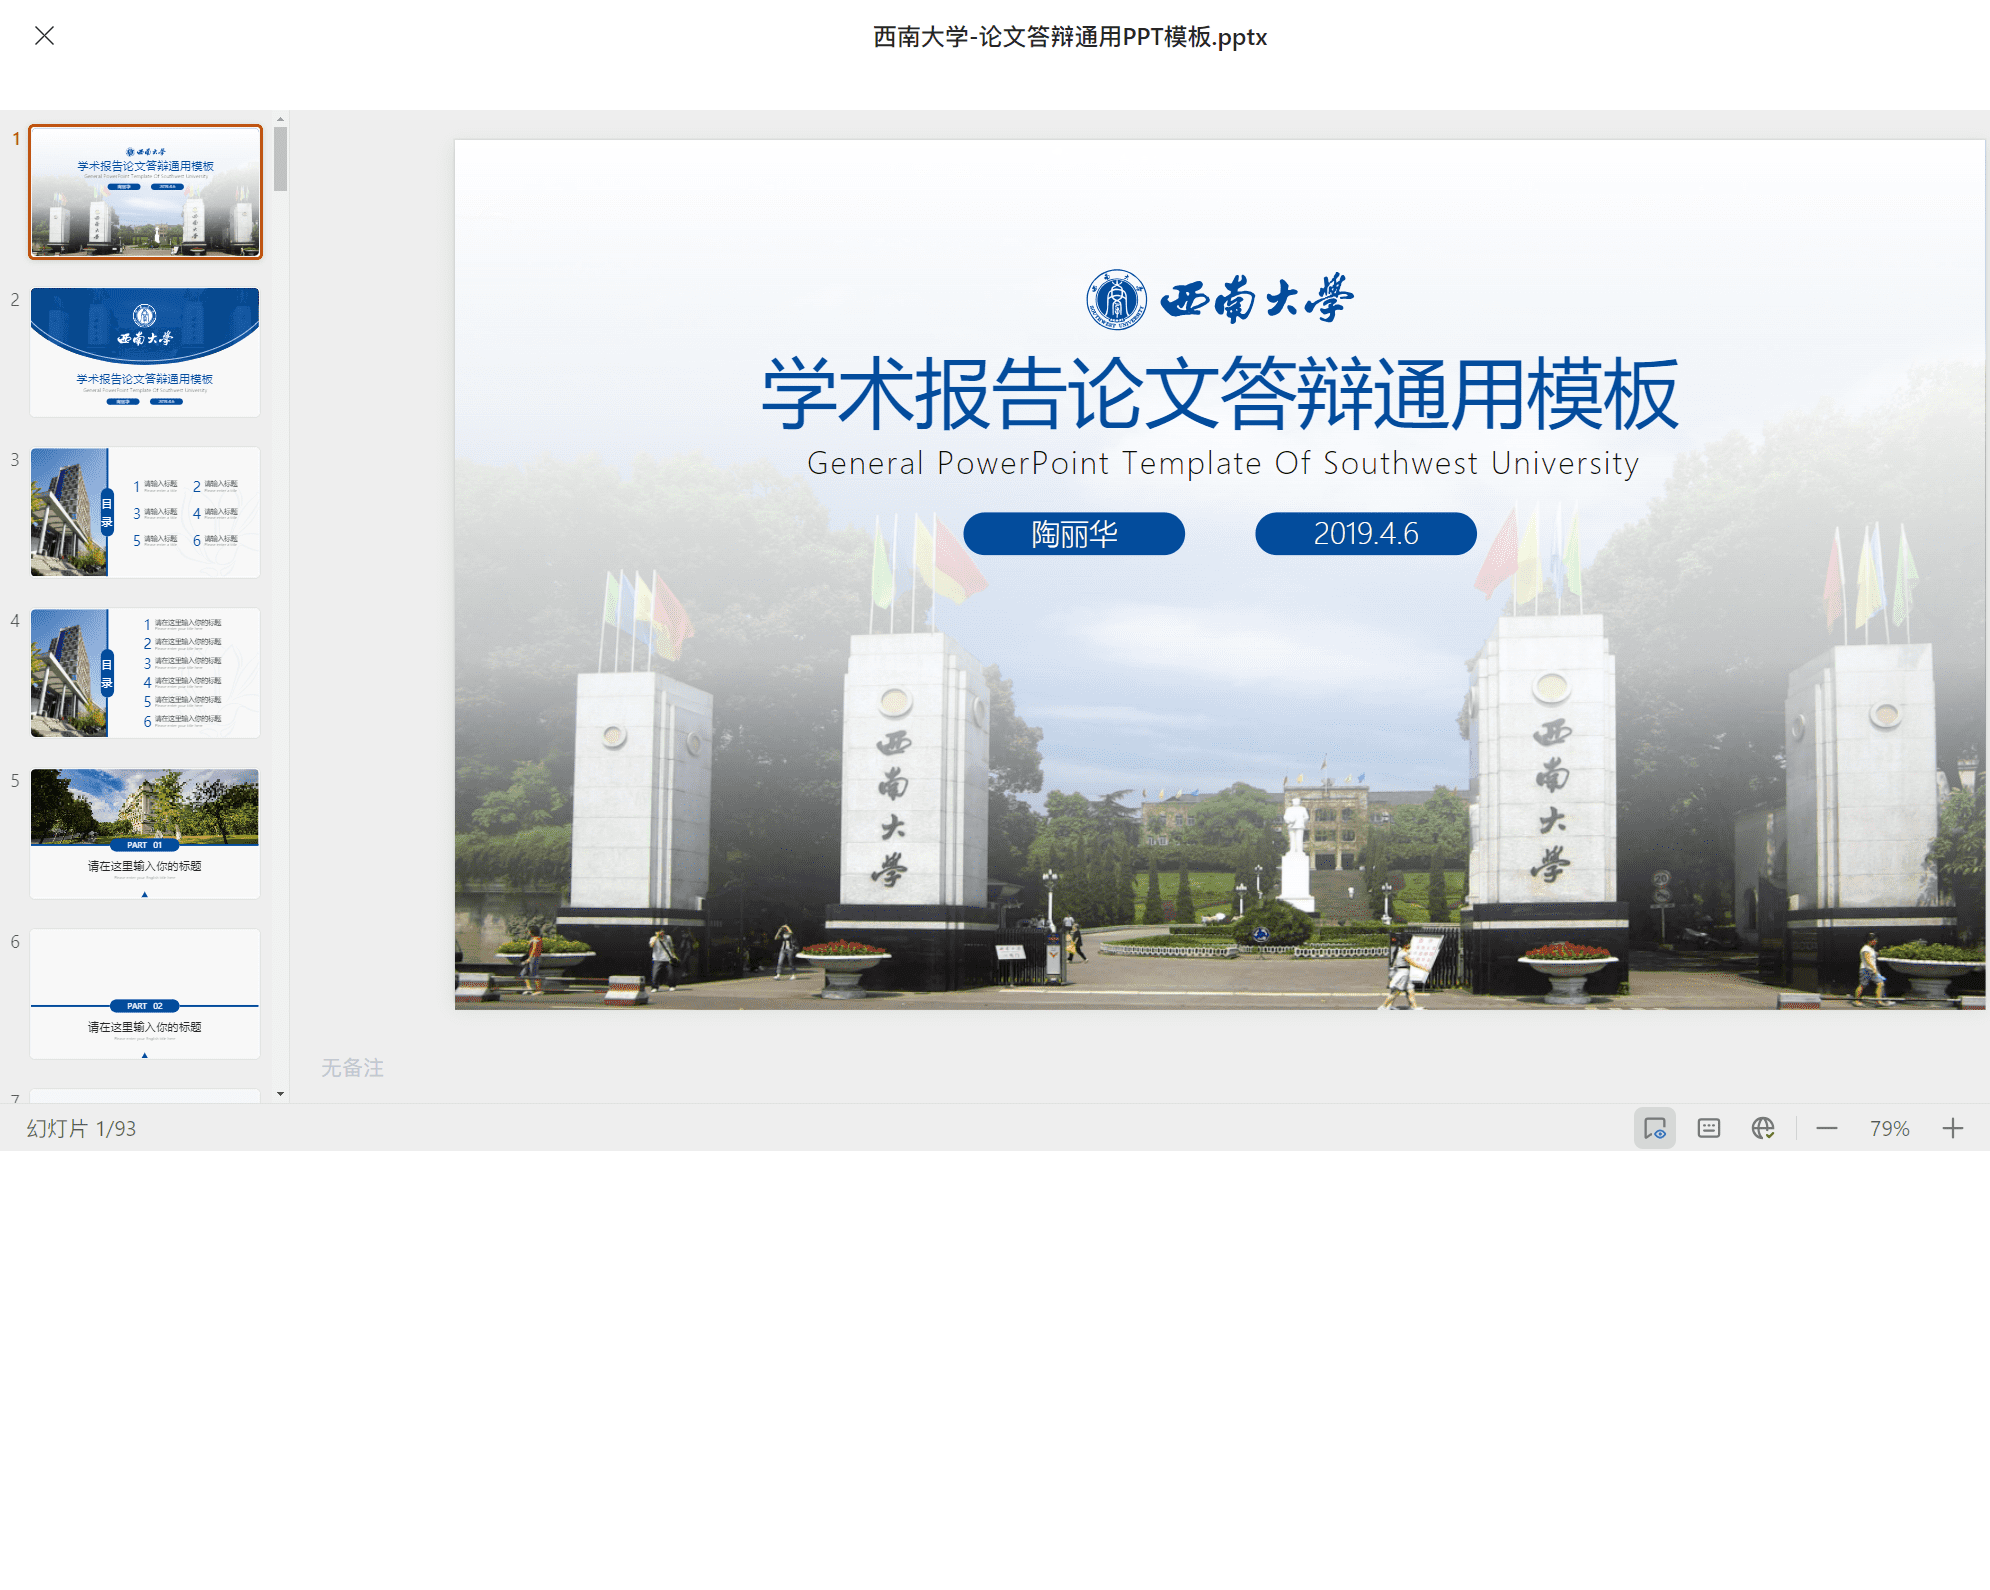Click the thumbnail panel scrollbar handle
This screenshot has width=1990, height=1590.
(281, 159)
